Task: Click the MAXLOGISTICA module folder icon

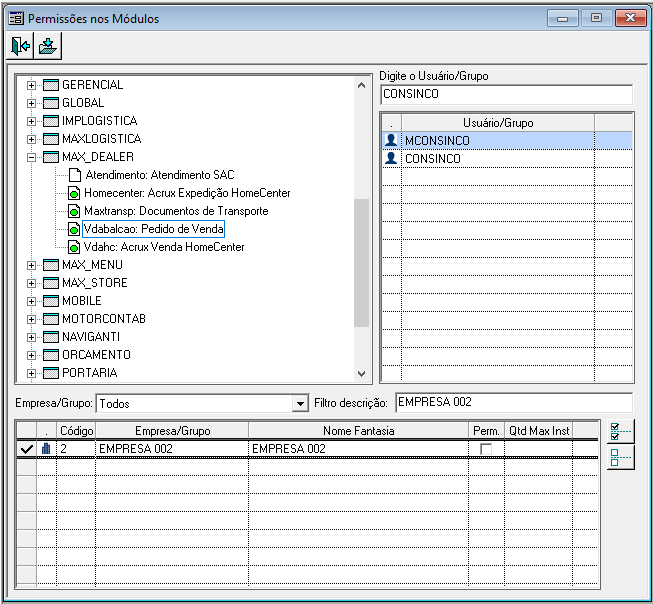Action: tap(51, 139)
